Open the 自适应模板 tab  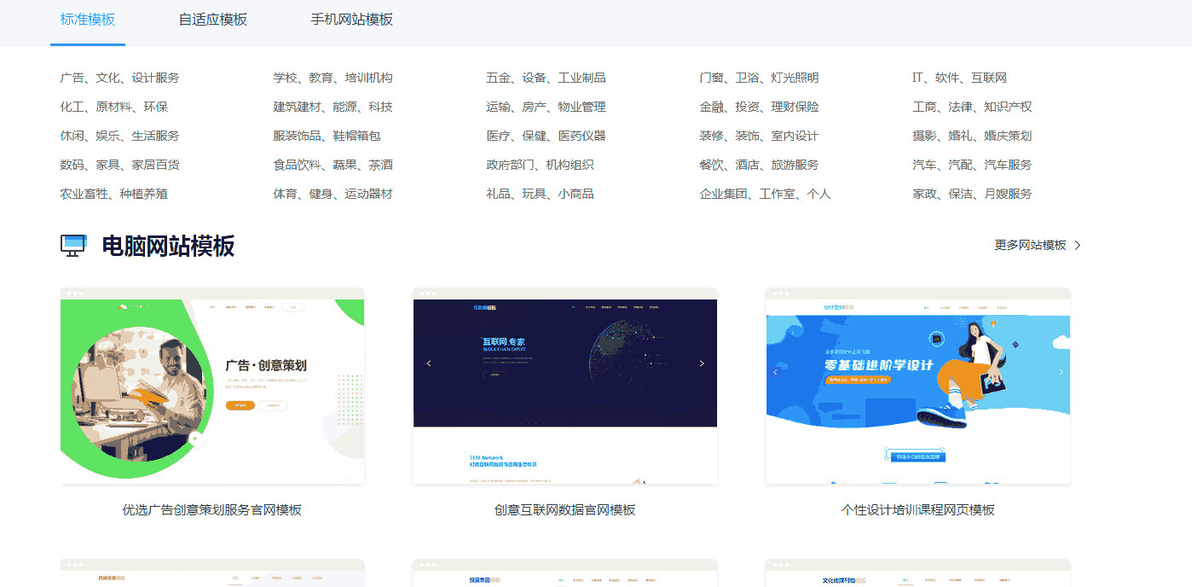(213, 20)
